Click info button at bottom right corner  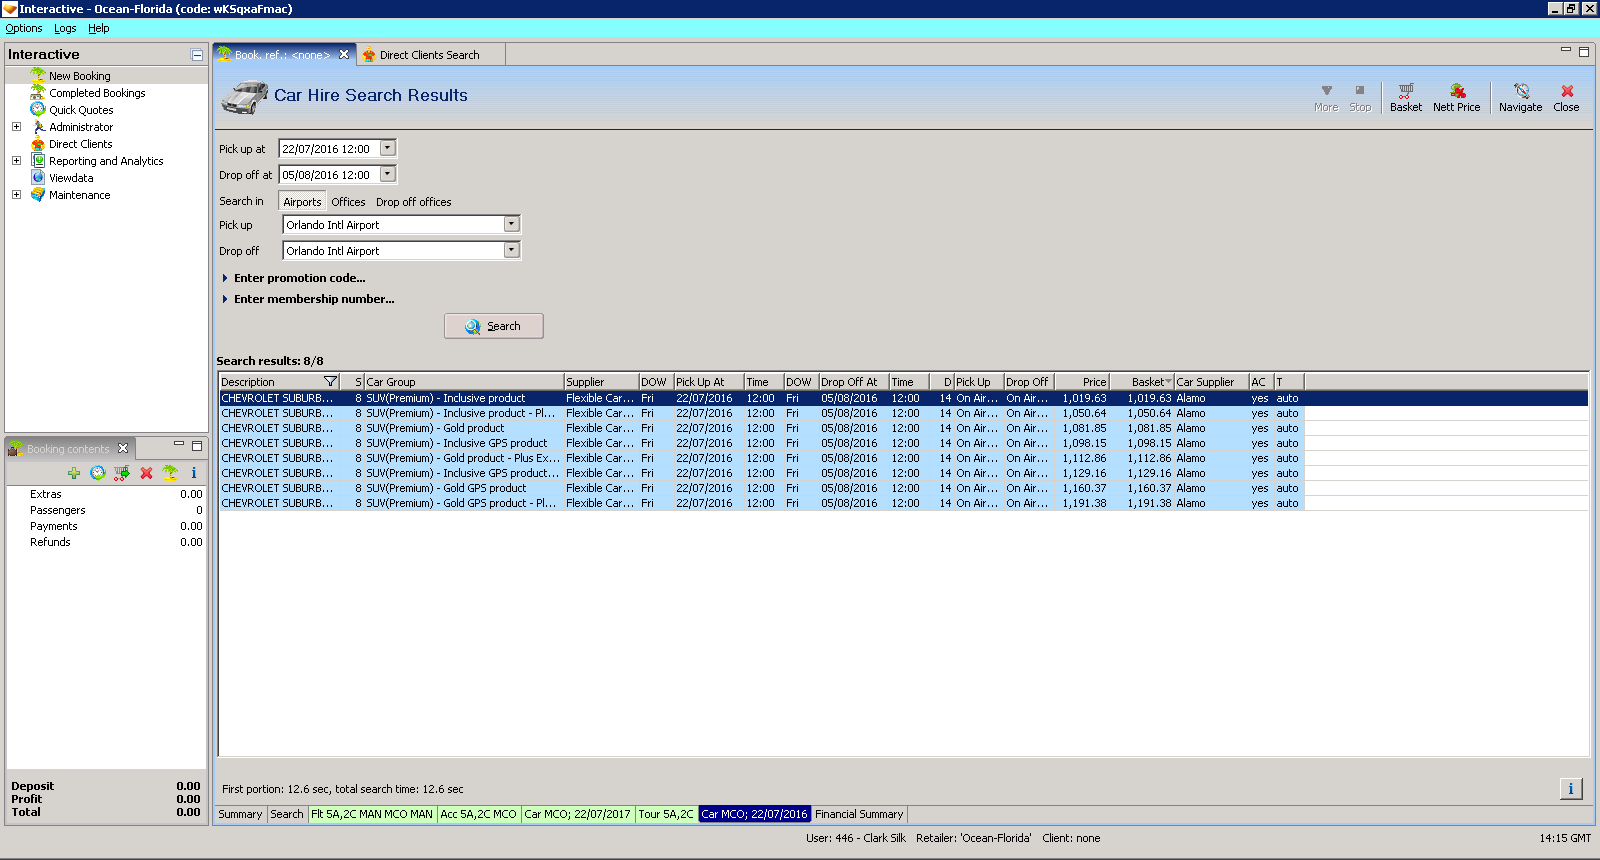pyautogui.click(x=1570, y=789)
